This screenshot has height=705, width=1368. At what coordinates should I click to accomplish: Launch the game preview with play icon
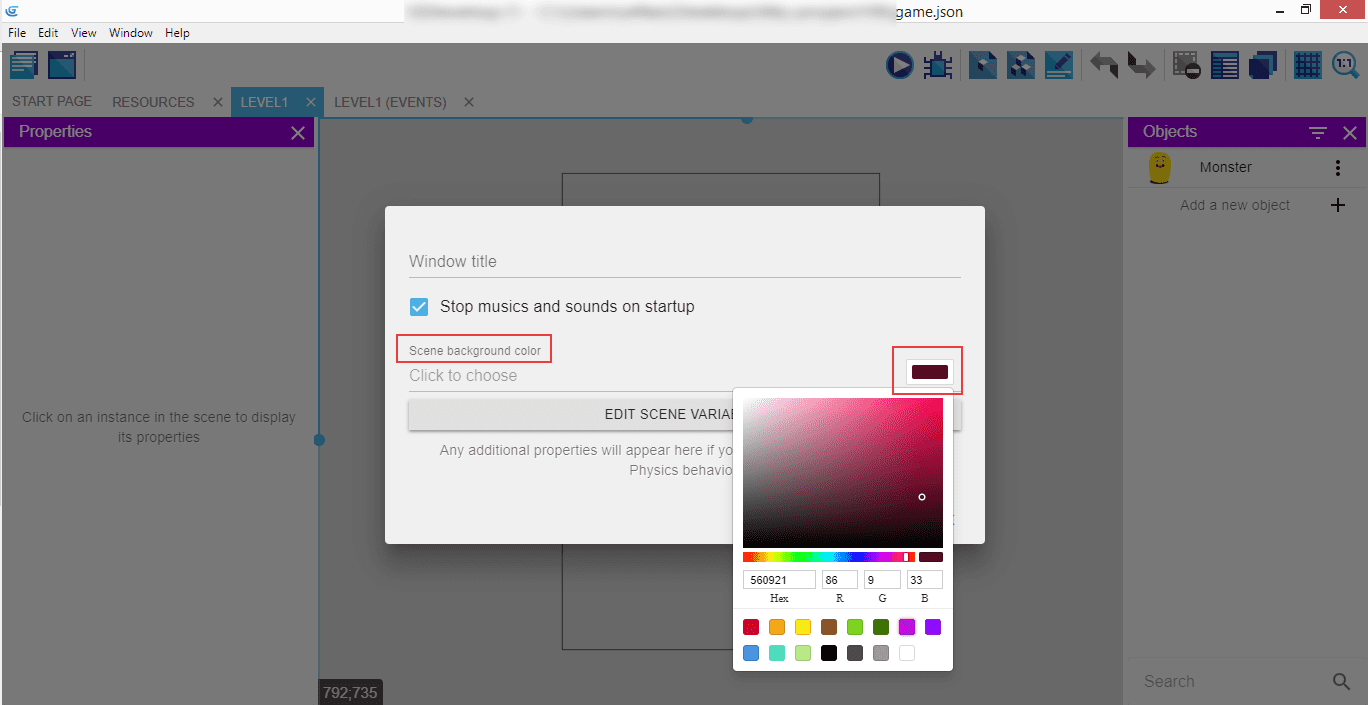pyautogui.click(x=899, y=66)
